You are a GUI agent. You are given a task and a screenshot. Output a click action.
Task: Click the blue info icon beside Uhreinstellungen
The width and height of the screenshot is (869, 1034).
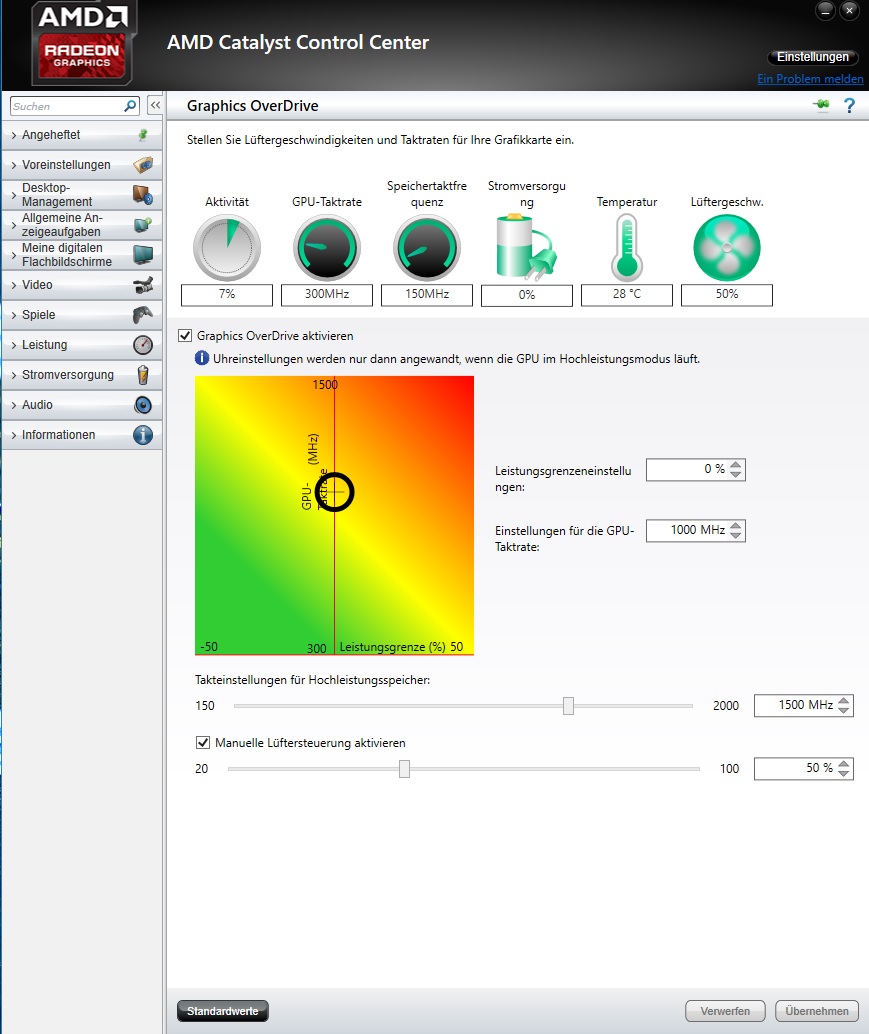point(202,358)
